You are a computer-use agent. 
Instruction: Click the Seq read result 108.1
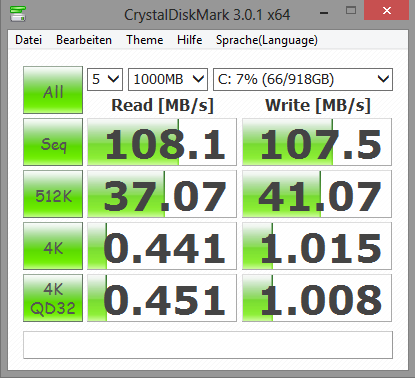point(162,142)
